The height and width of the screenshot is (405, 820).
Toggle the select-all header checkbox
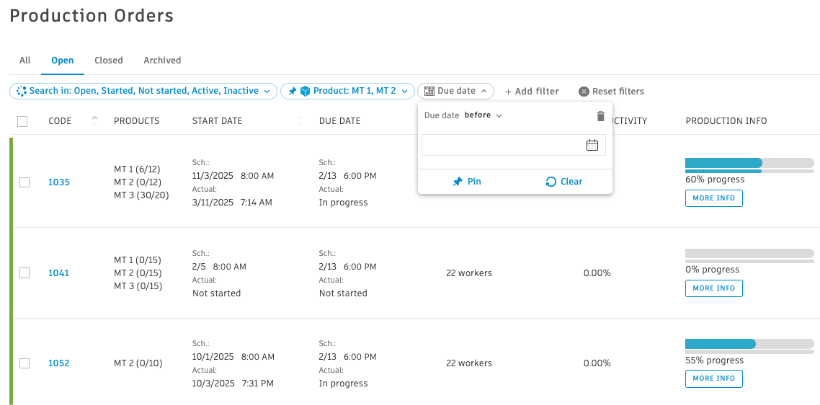click(22, 121)
